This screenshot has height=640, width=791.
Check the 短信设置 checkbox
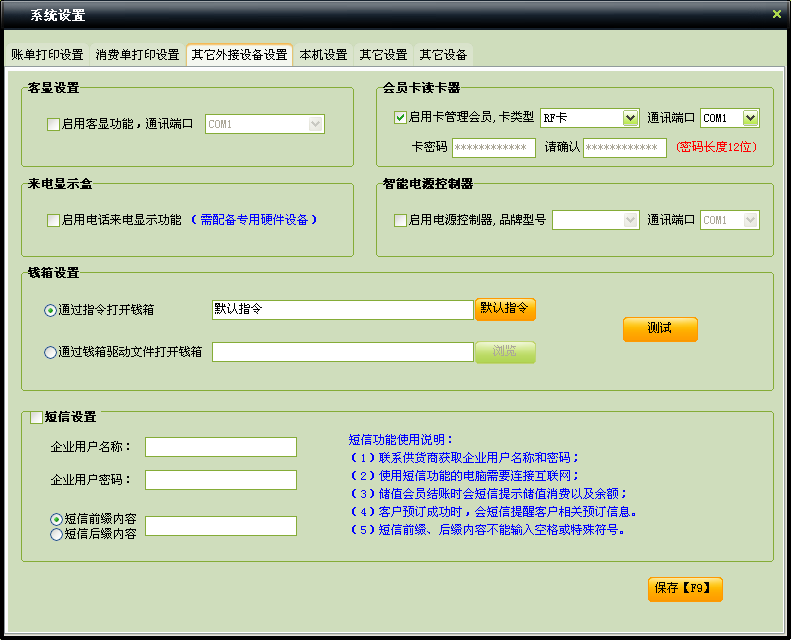(x=36, y=418)
